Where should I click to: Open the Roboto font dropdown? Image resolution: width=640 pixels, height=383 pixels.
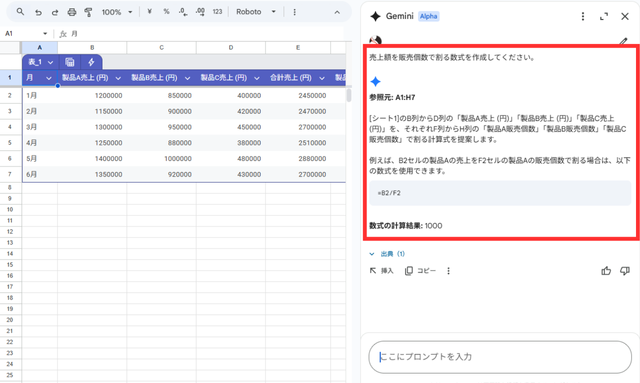(x=256, y=12)
